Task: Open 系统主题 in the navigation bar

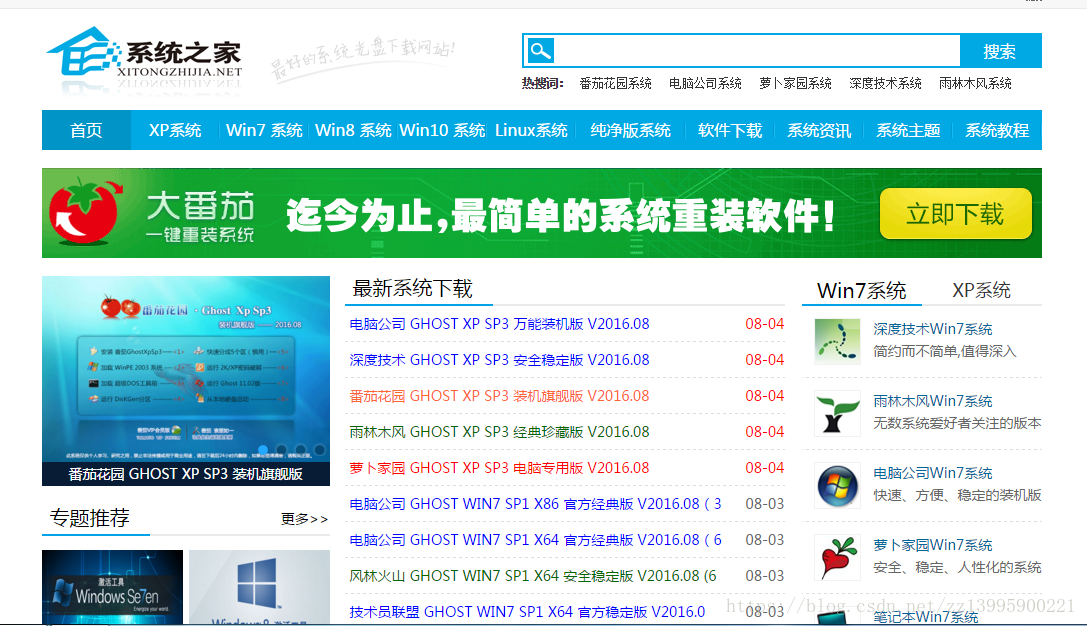Action: 908,130
